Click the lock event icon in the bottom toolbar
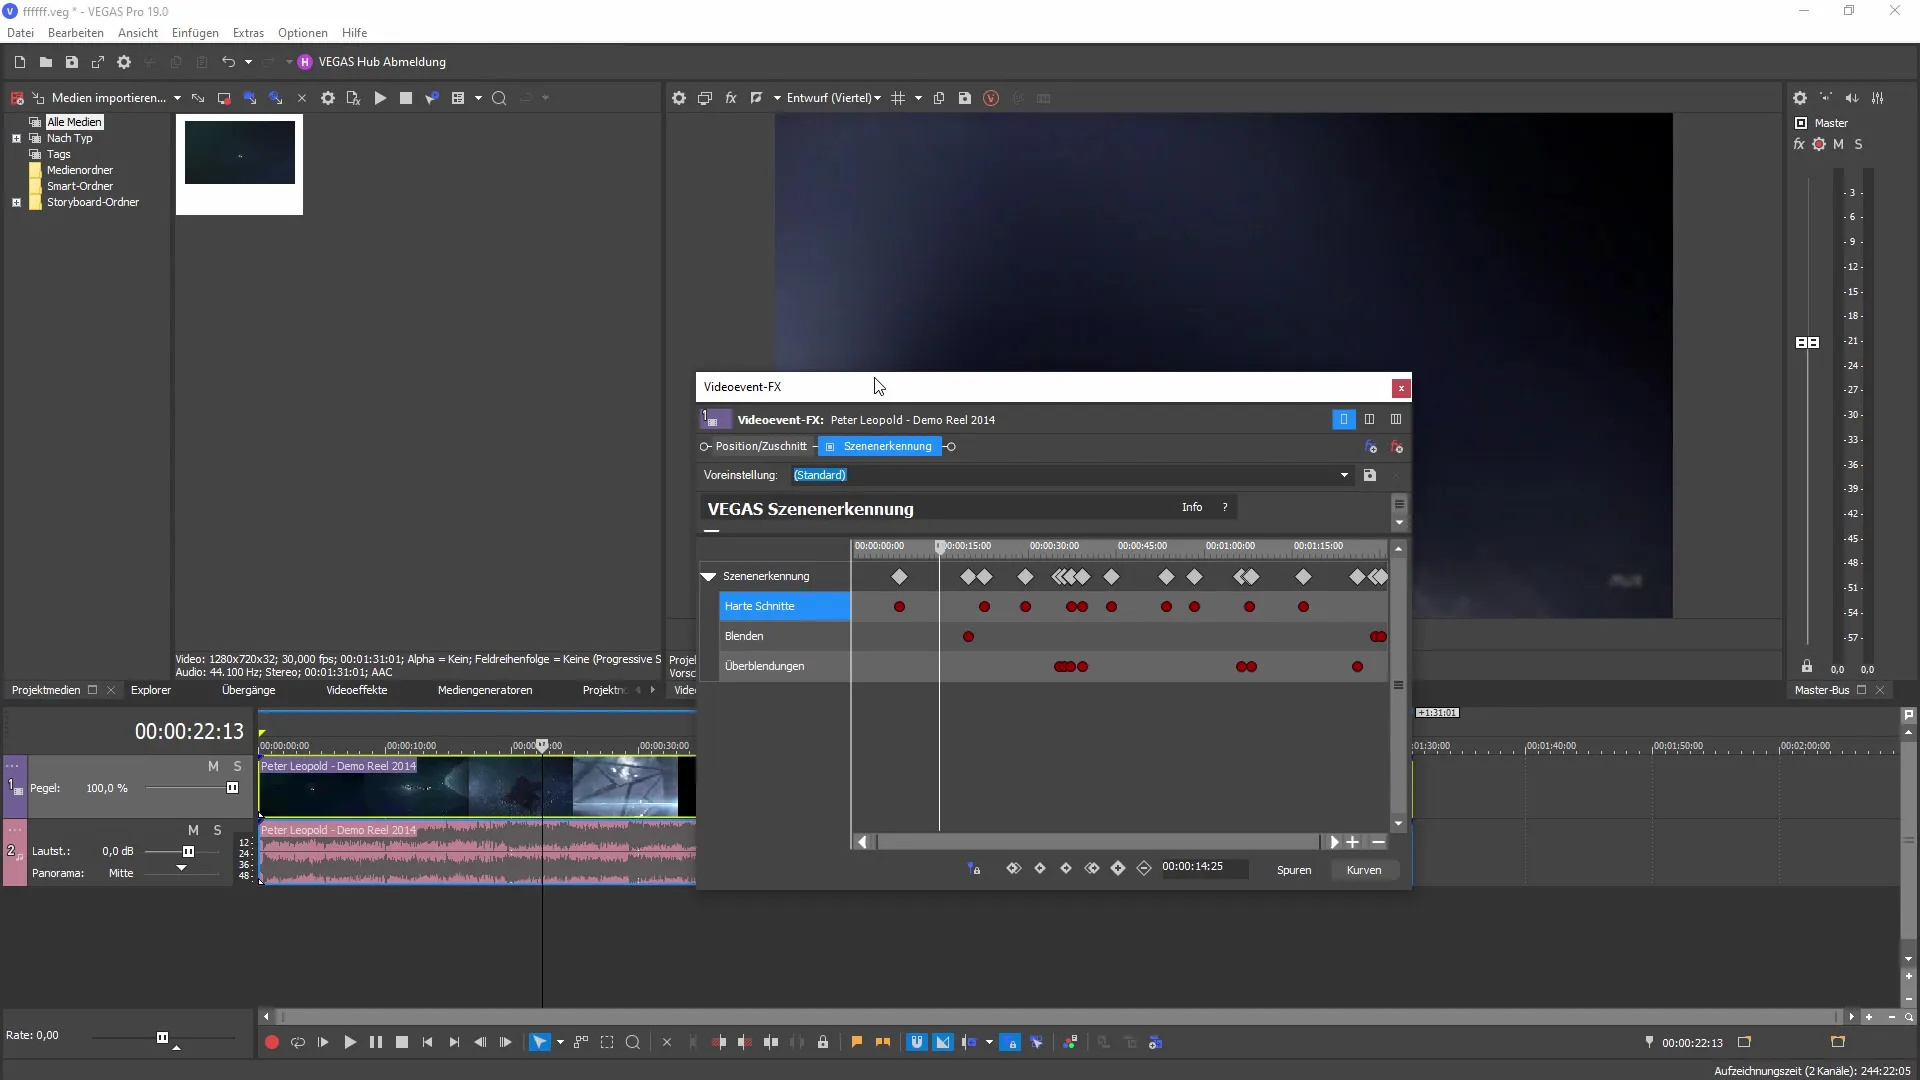Screen dimensions: 1920x1080 [x=823, y=1042]
